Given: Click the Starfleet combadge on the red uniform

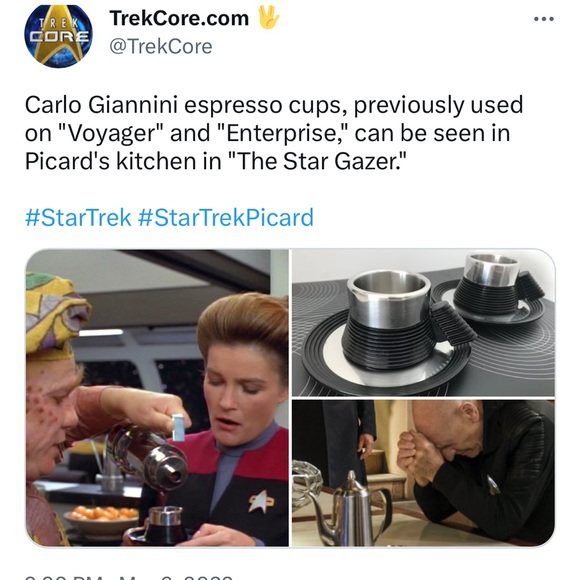Looking at the screenshot, I should click(x=260, y=502).
